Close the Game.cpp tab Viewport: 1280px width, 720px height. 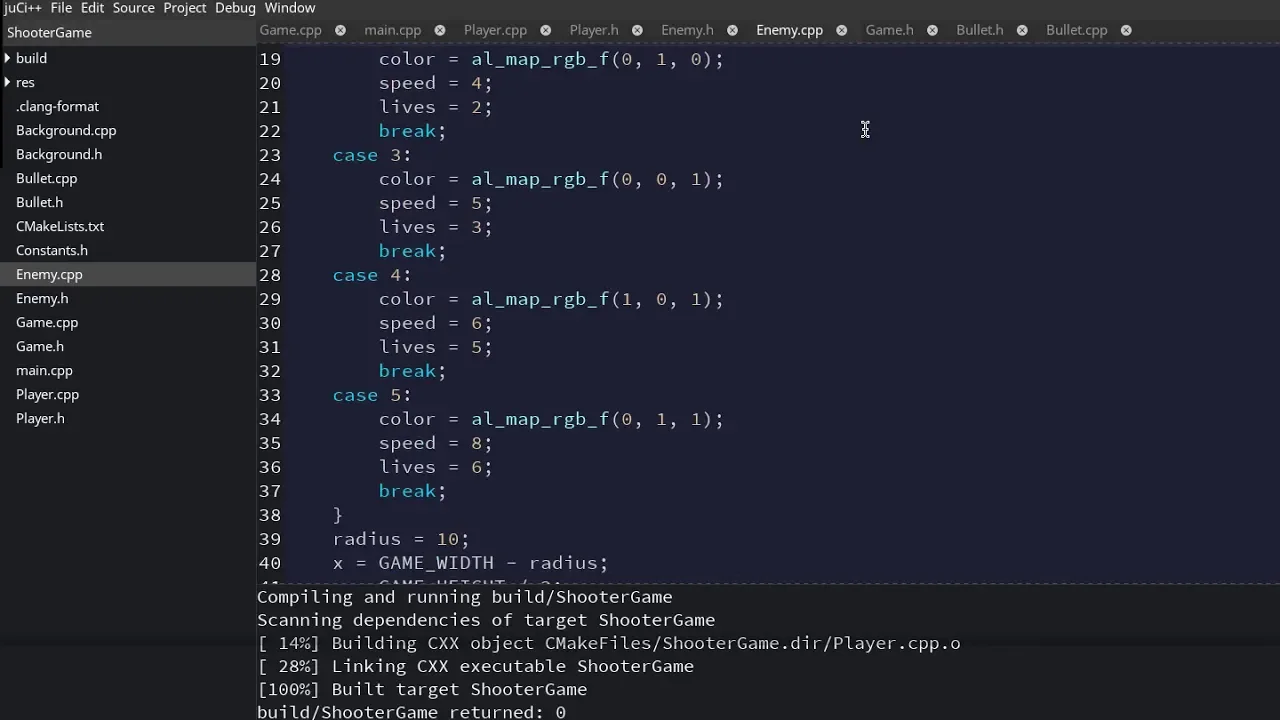pyautogui.click(x=340, y=30)
